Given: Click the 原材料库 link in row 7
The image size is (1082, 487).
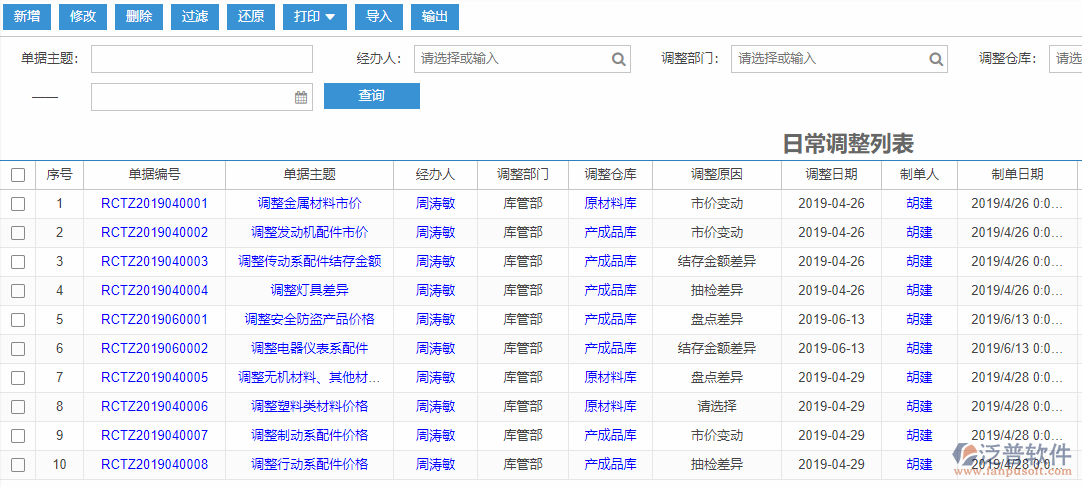Looking at the screenshot, I should [610, 378].
